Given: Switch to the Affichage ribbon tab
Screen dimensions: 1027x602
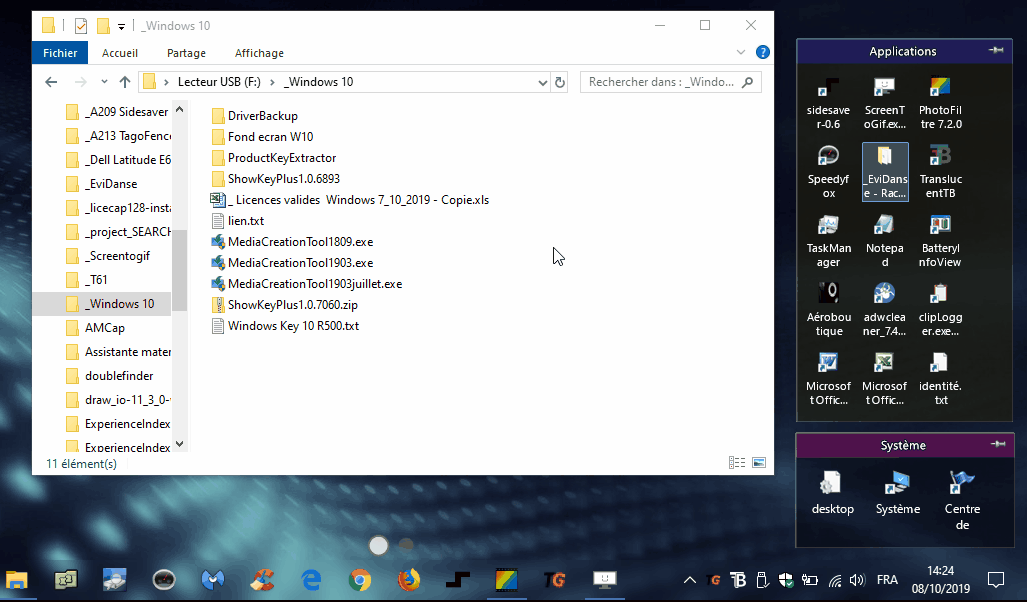Looking at the screenshot, I should coord(259,53).
